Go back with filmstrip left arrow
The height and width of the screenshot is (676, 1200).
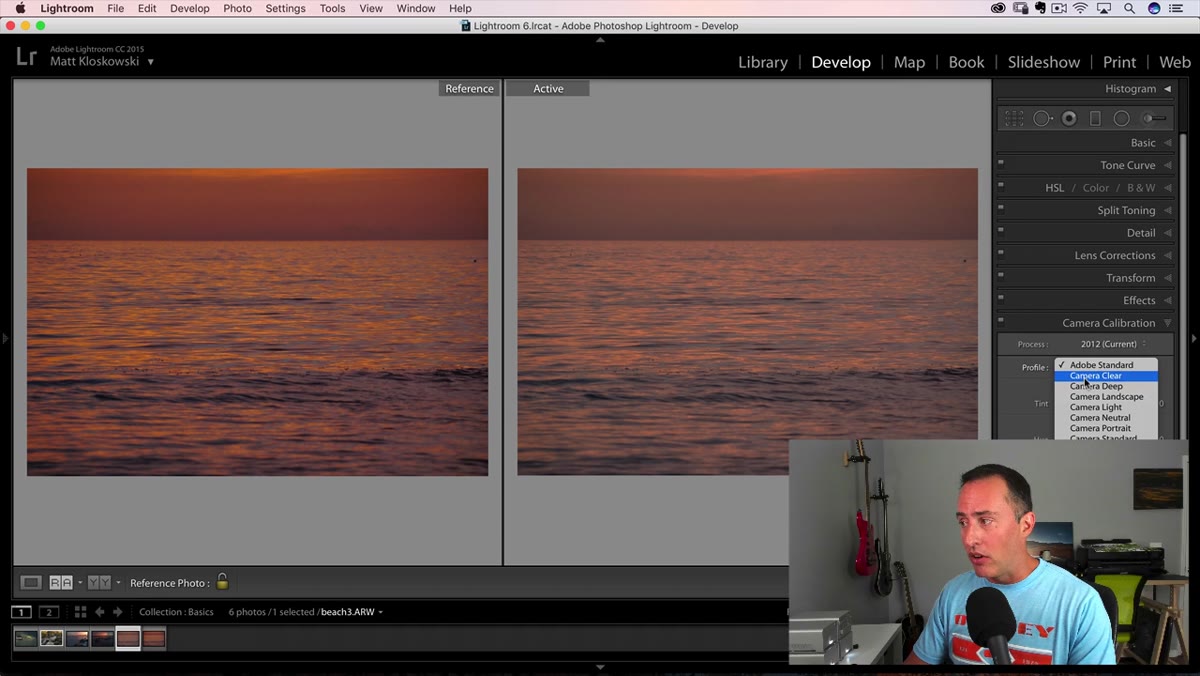99,612
